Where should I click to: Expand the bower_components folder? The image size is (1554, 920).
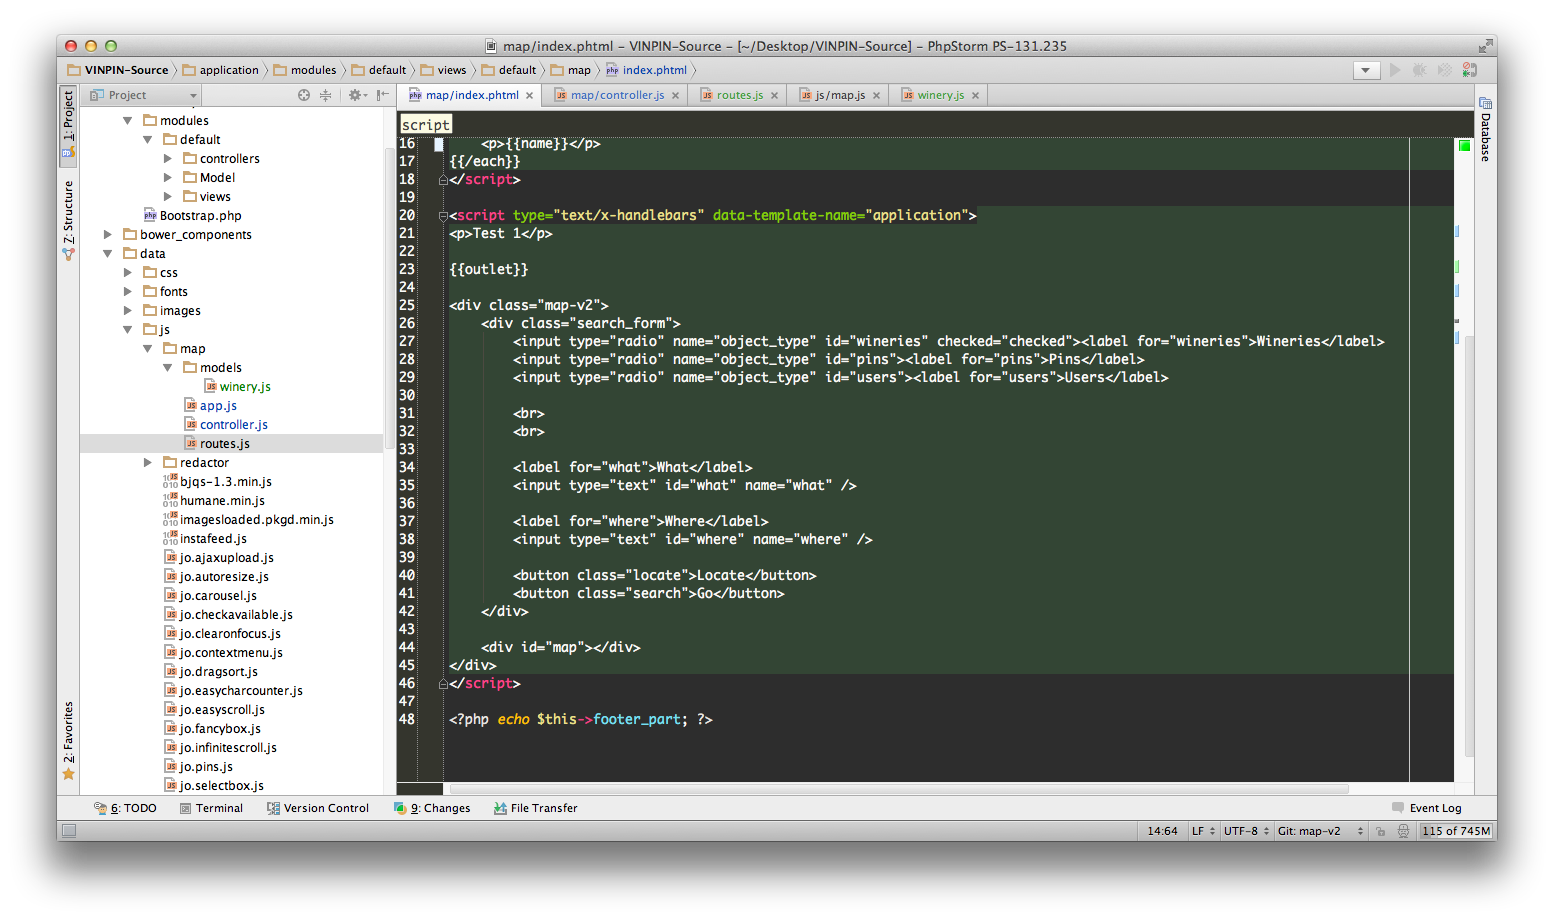[107, 235]
